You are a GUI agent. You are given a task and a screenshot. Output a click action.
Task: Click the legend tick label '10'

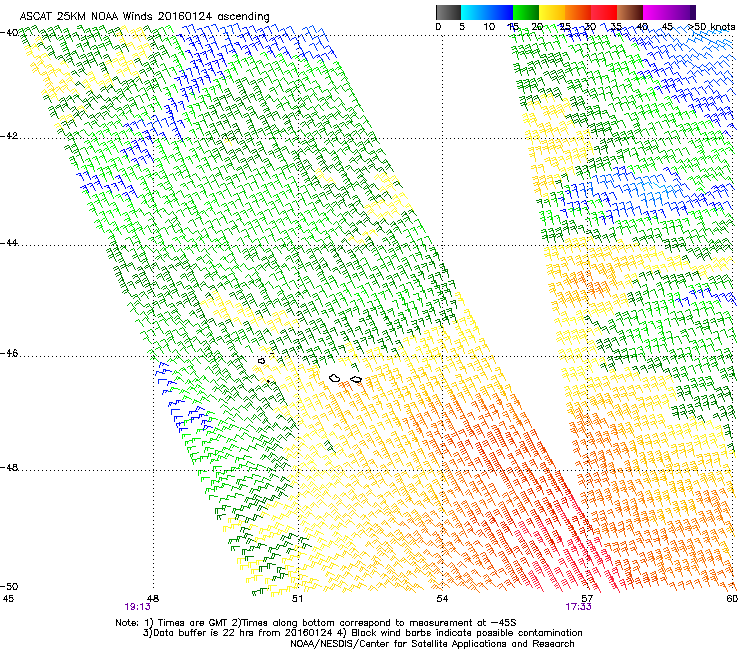click(489, 27)
